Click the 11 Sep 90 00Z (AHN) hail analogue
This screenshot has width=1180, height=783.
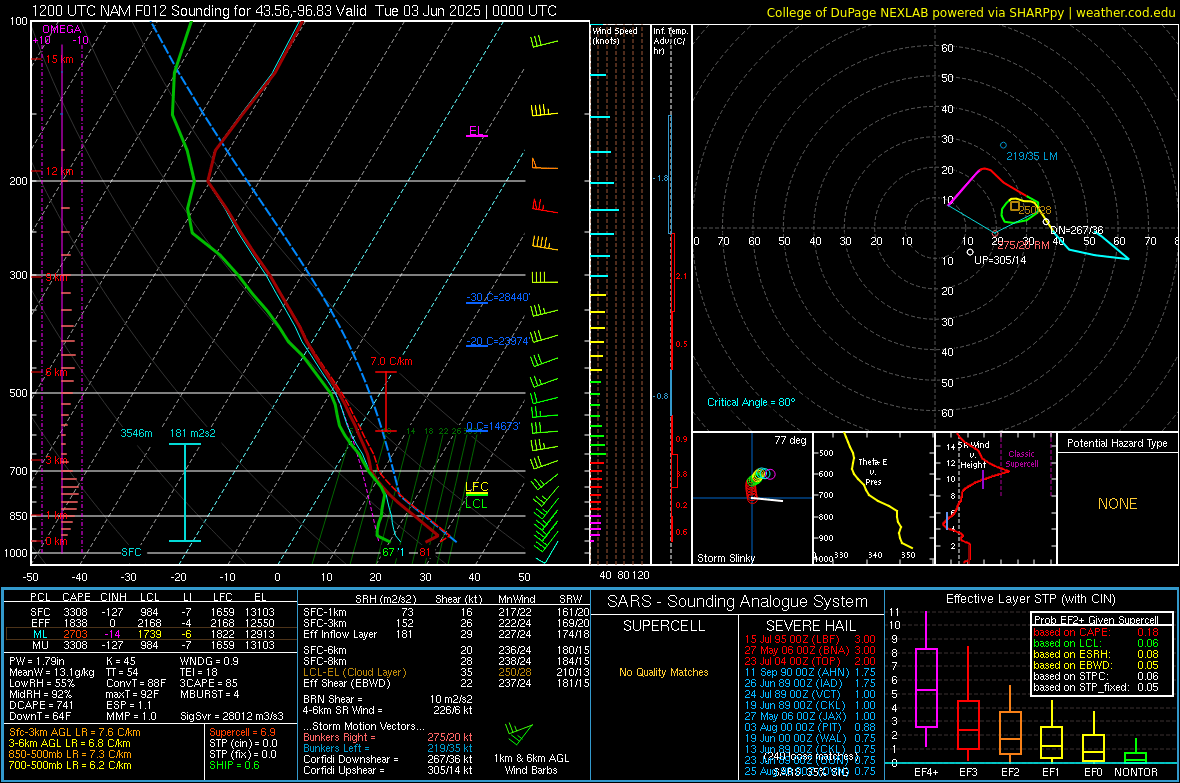click(x=810, y=672)
